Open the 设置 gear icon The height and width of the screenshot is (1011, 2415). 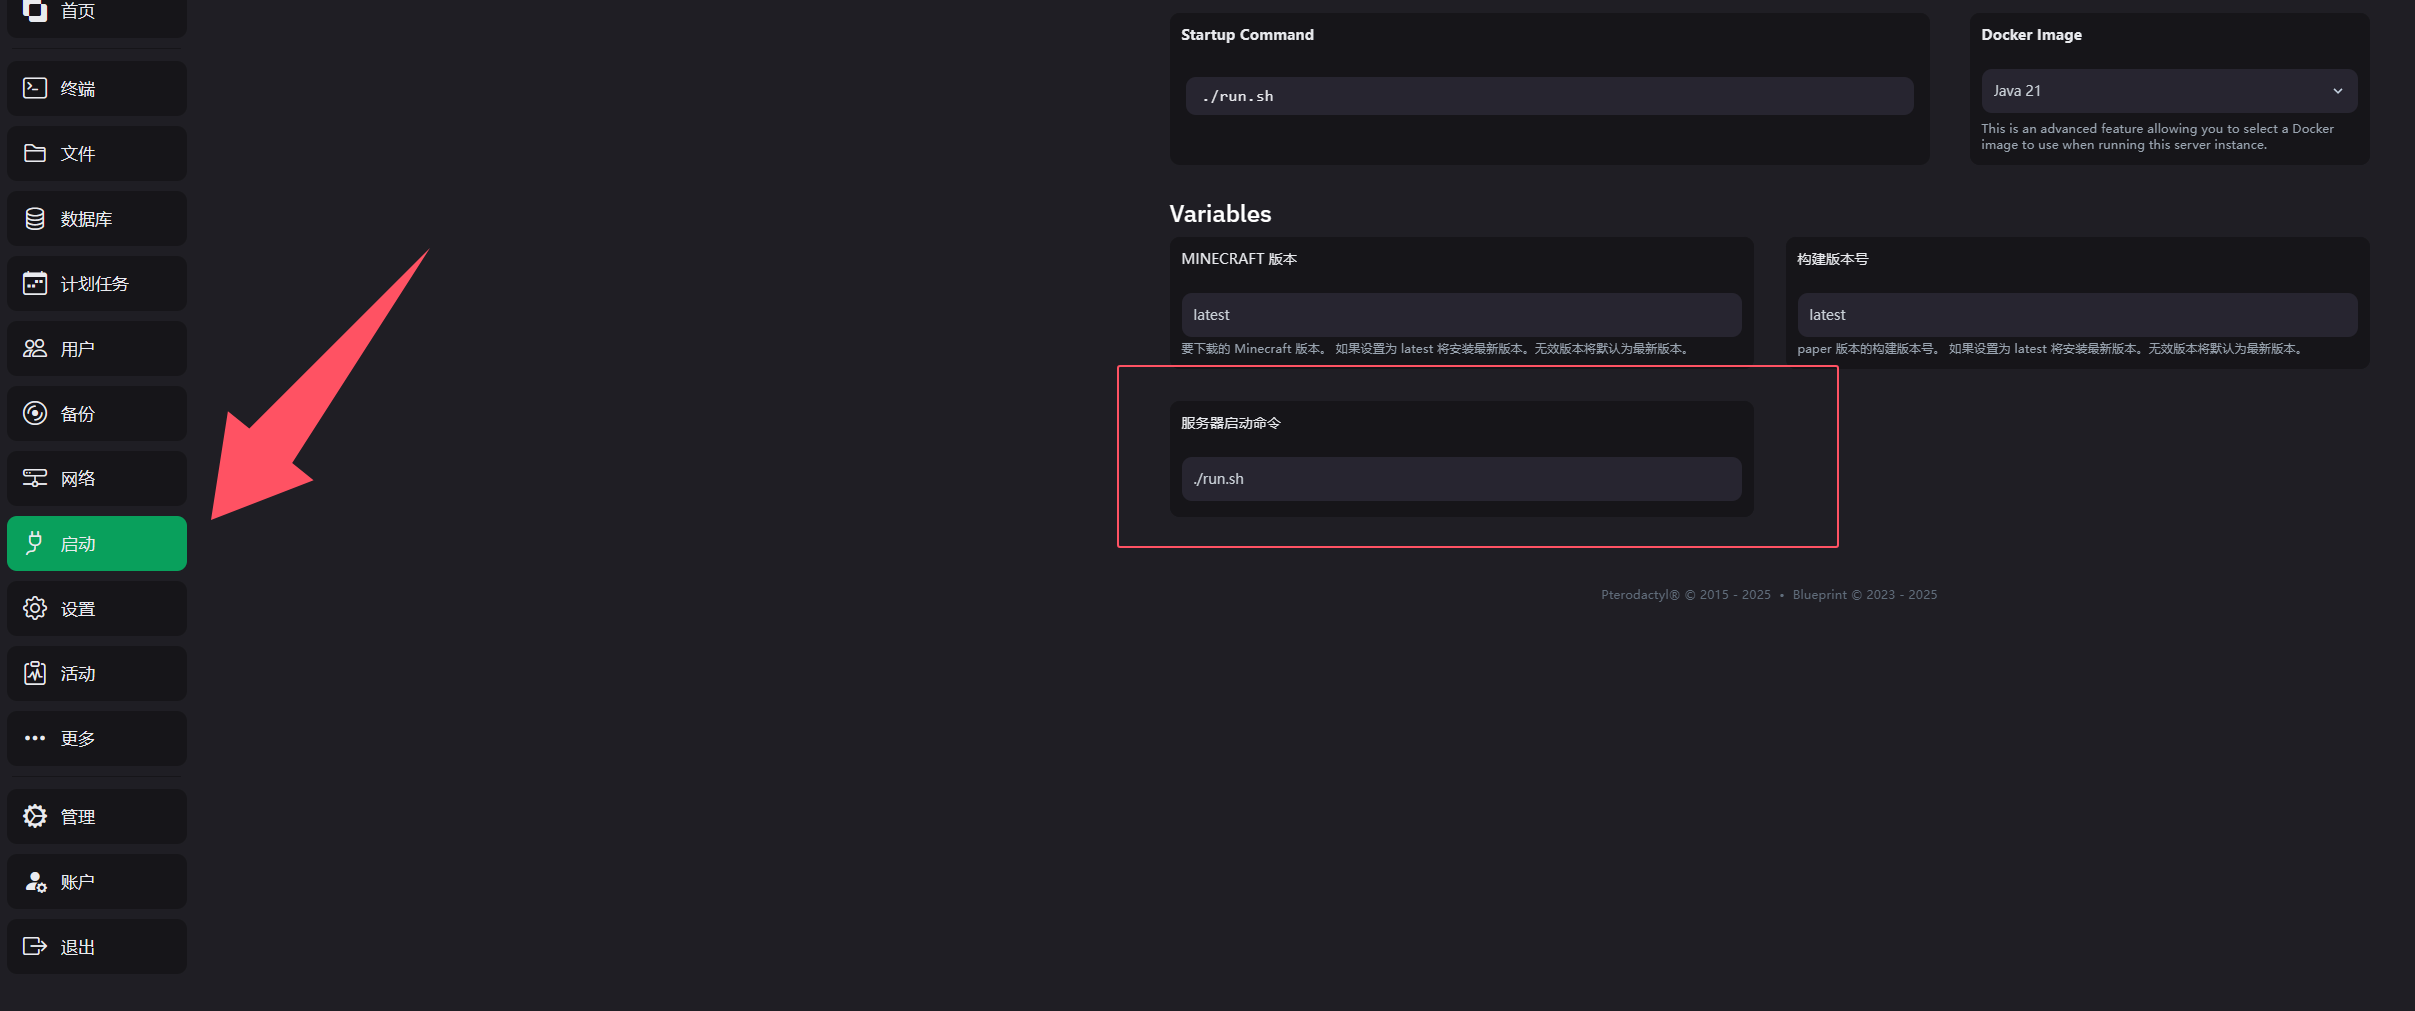click(x=35, y=608)
